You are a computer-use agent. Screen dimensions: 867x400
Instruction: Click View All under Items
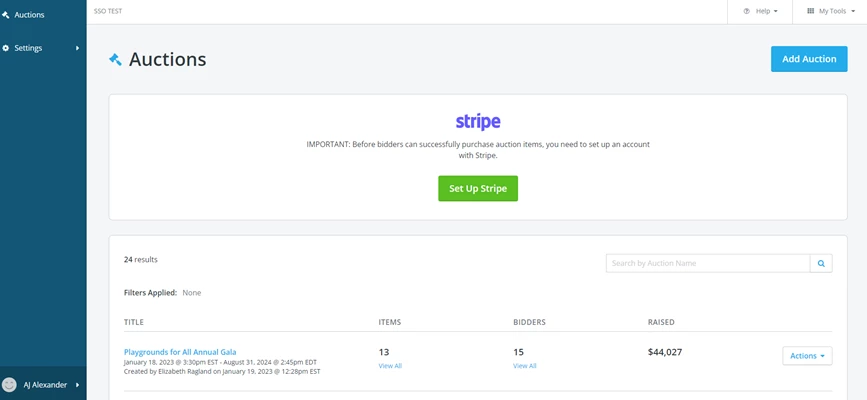pos(390,366)
